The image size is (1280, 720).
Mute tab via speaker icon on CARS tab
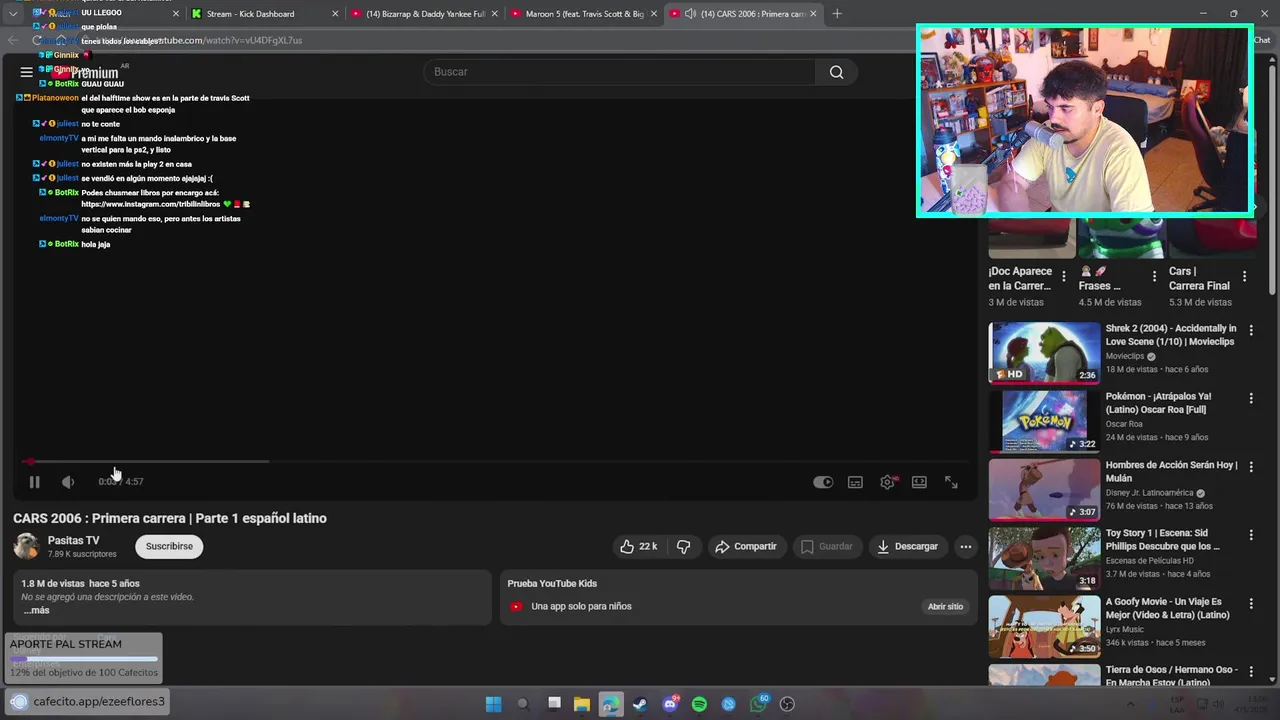[690, 14]
